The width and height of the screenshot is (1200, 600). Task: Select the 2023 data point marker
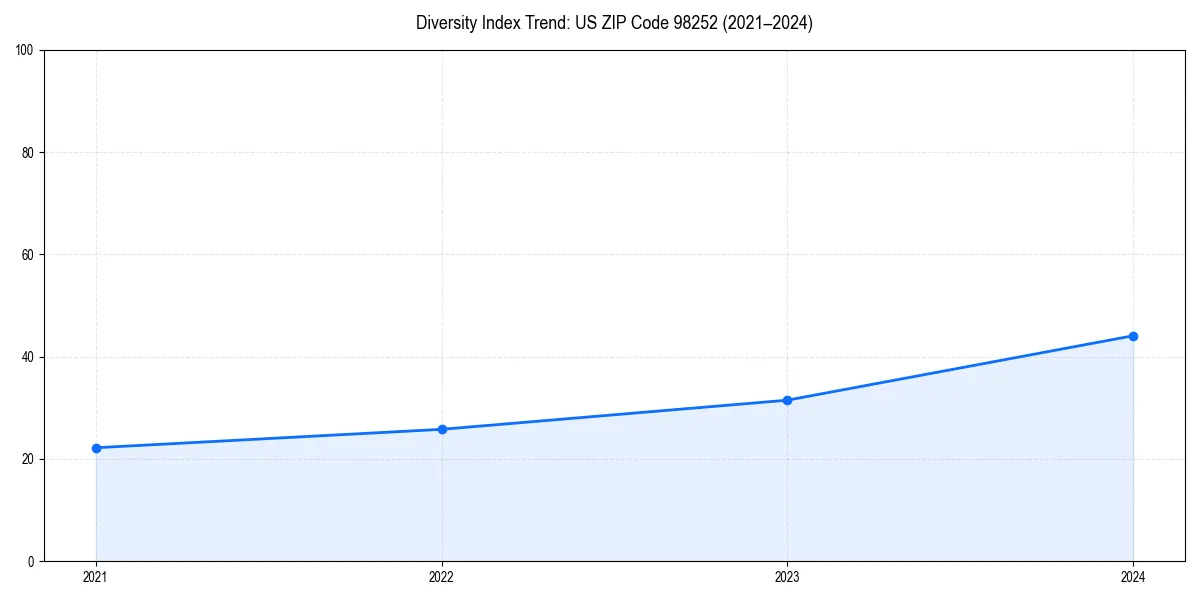pos(788,400)
